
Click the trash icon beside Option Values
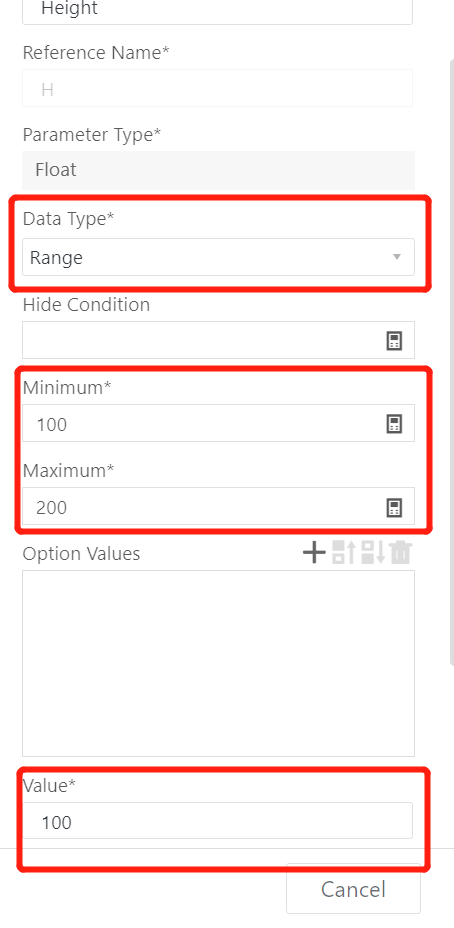tap(400, 553)
